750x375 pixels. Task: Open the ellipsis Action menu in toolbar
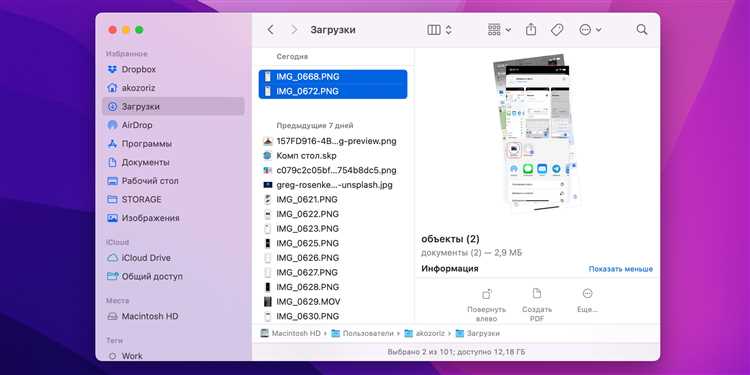coord(590,30)
